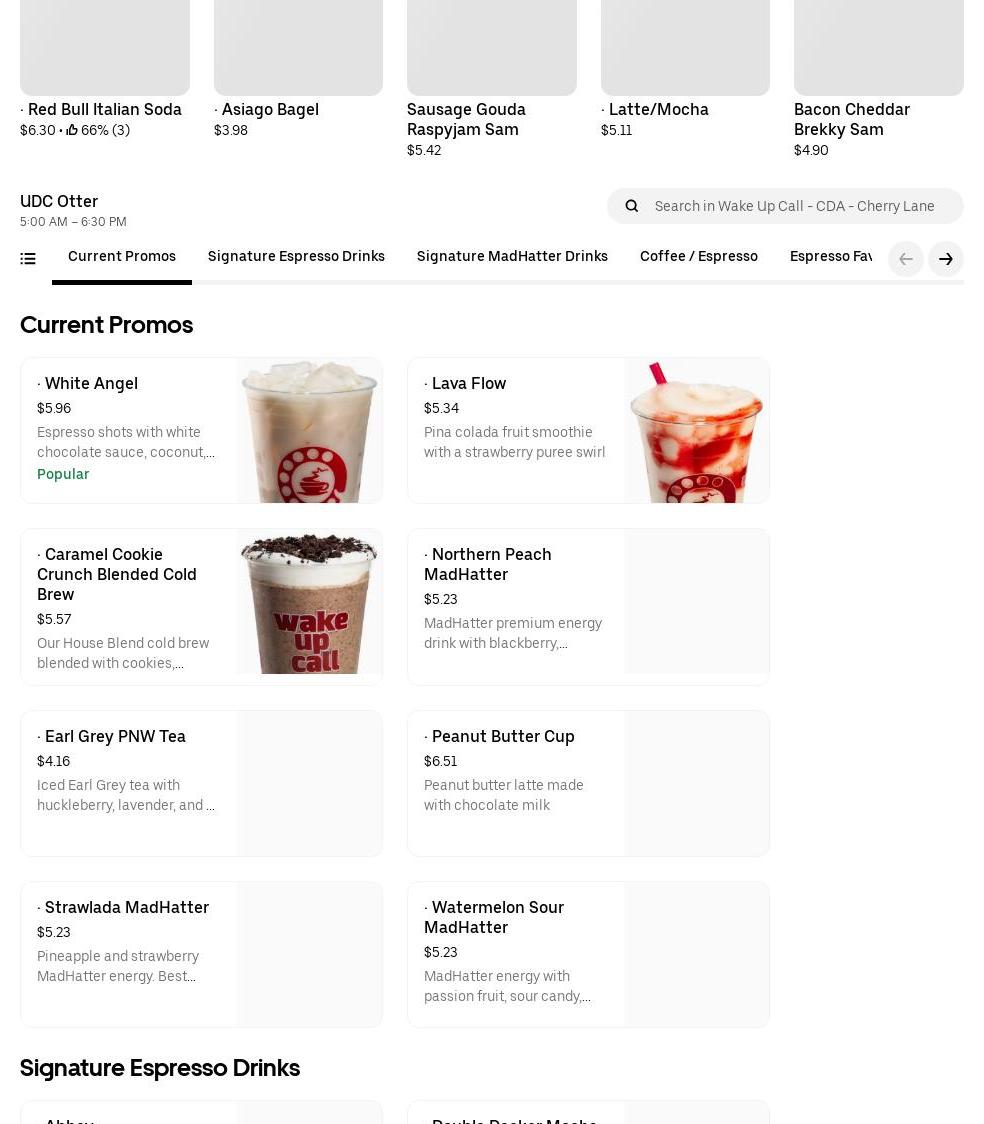Select the Asiago Bagel featured item

[x=298, y=70]
